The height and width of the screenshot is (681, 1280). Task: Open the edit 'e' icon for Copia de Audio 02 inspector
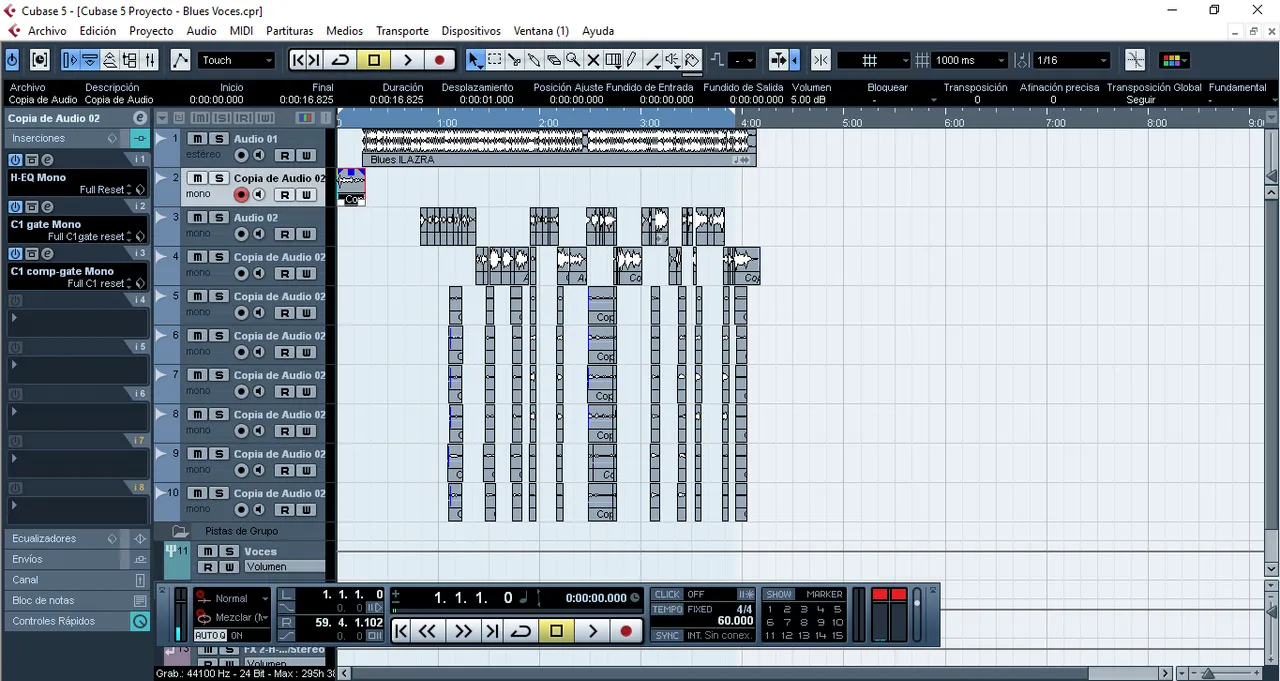[140, 118]
